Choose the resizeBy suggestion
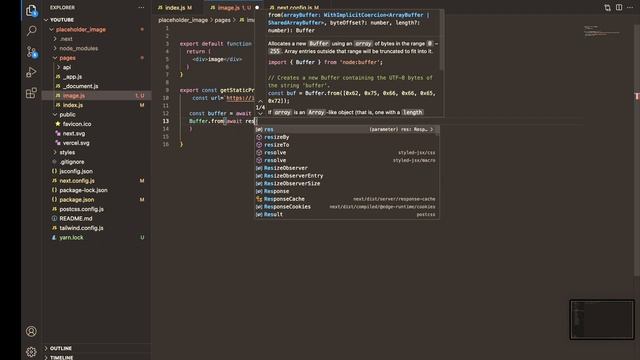The width and height of the screenshot is (640, 360). click(x=347, y=137)
